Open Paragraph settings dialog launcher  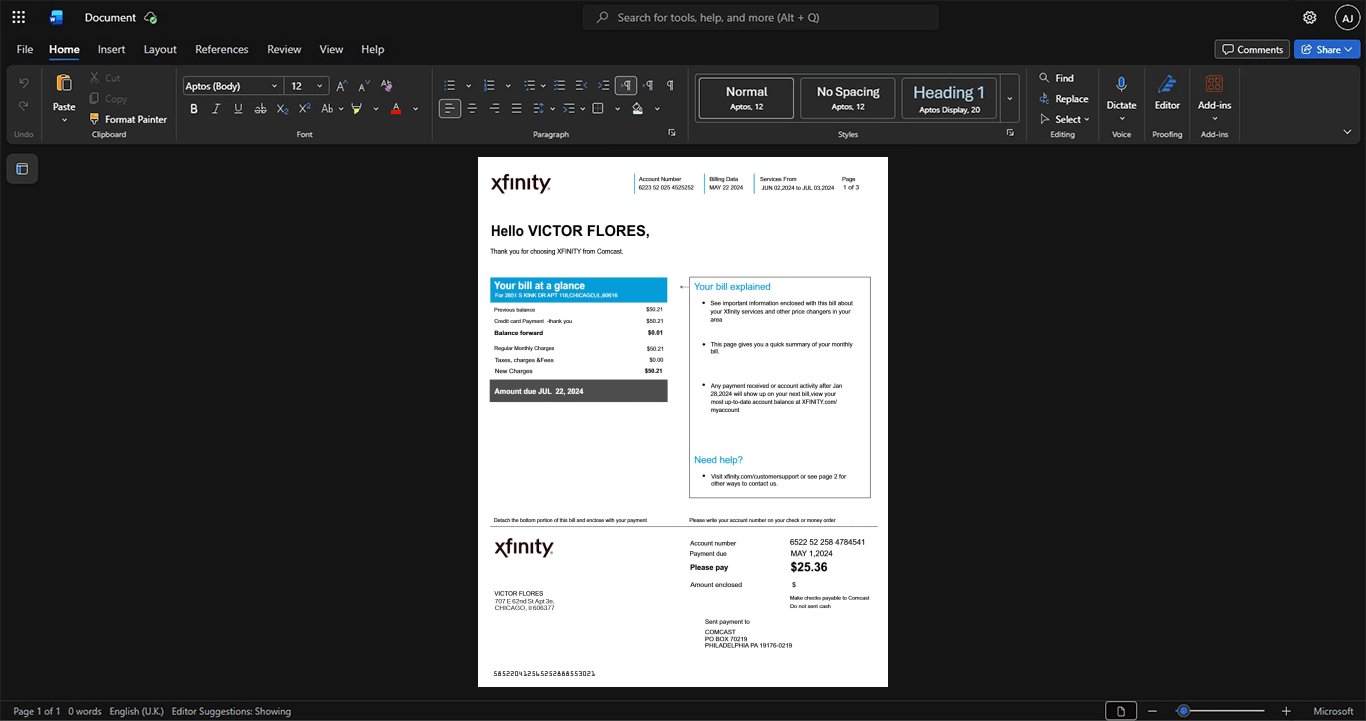click(672, 133)
